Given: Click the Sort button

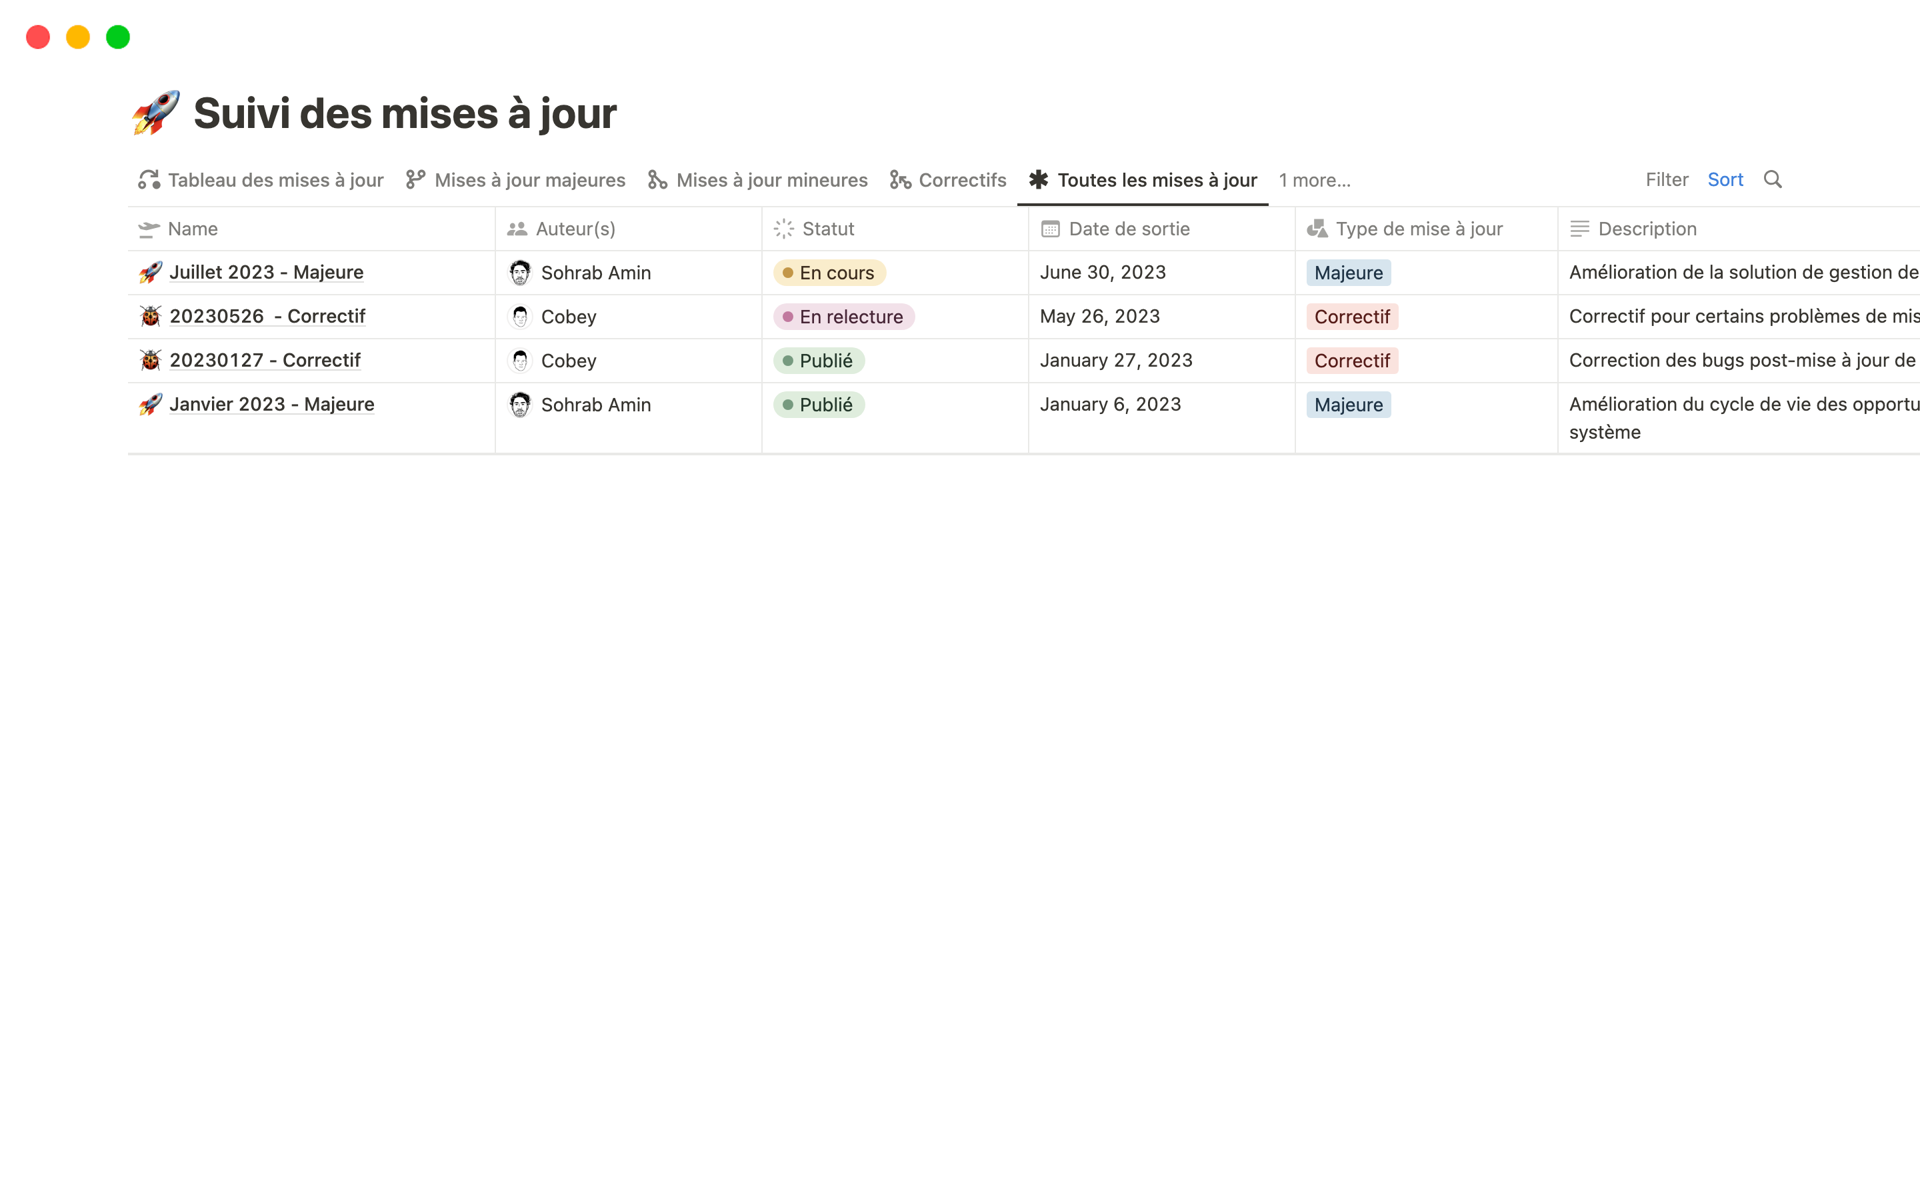Looking at the screenshot, I should click(1725, 180).
